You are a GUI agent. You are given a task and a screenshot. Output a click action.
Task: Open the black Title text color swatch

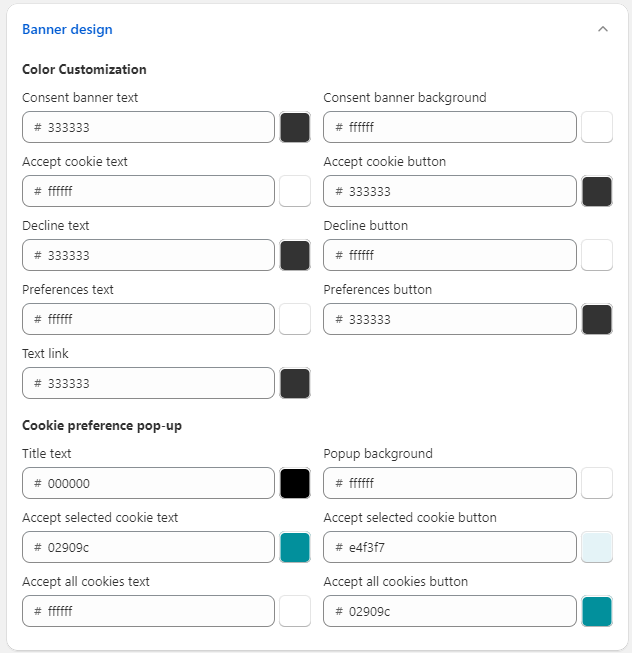(295, 483)
